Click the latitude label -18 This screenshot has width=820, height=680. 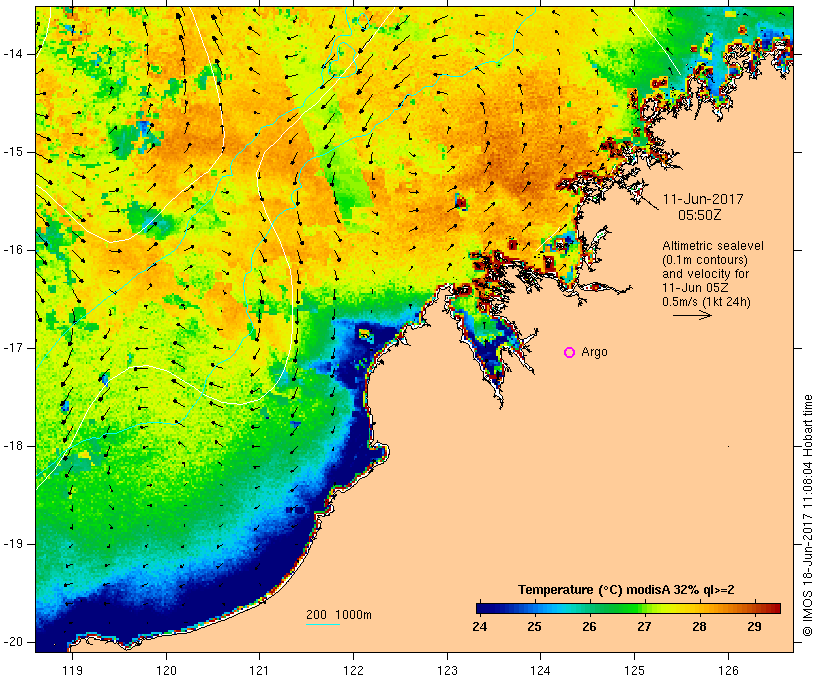tap(13, 446)
